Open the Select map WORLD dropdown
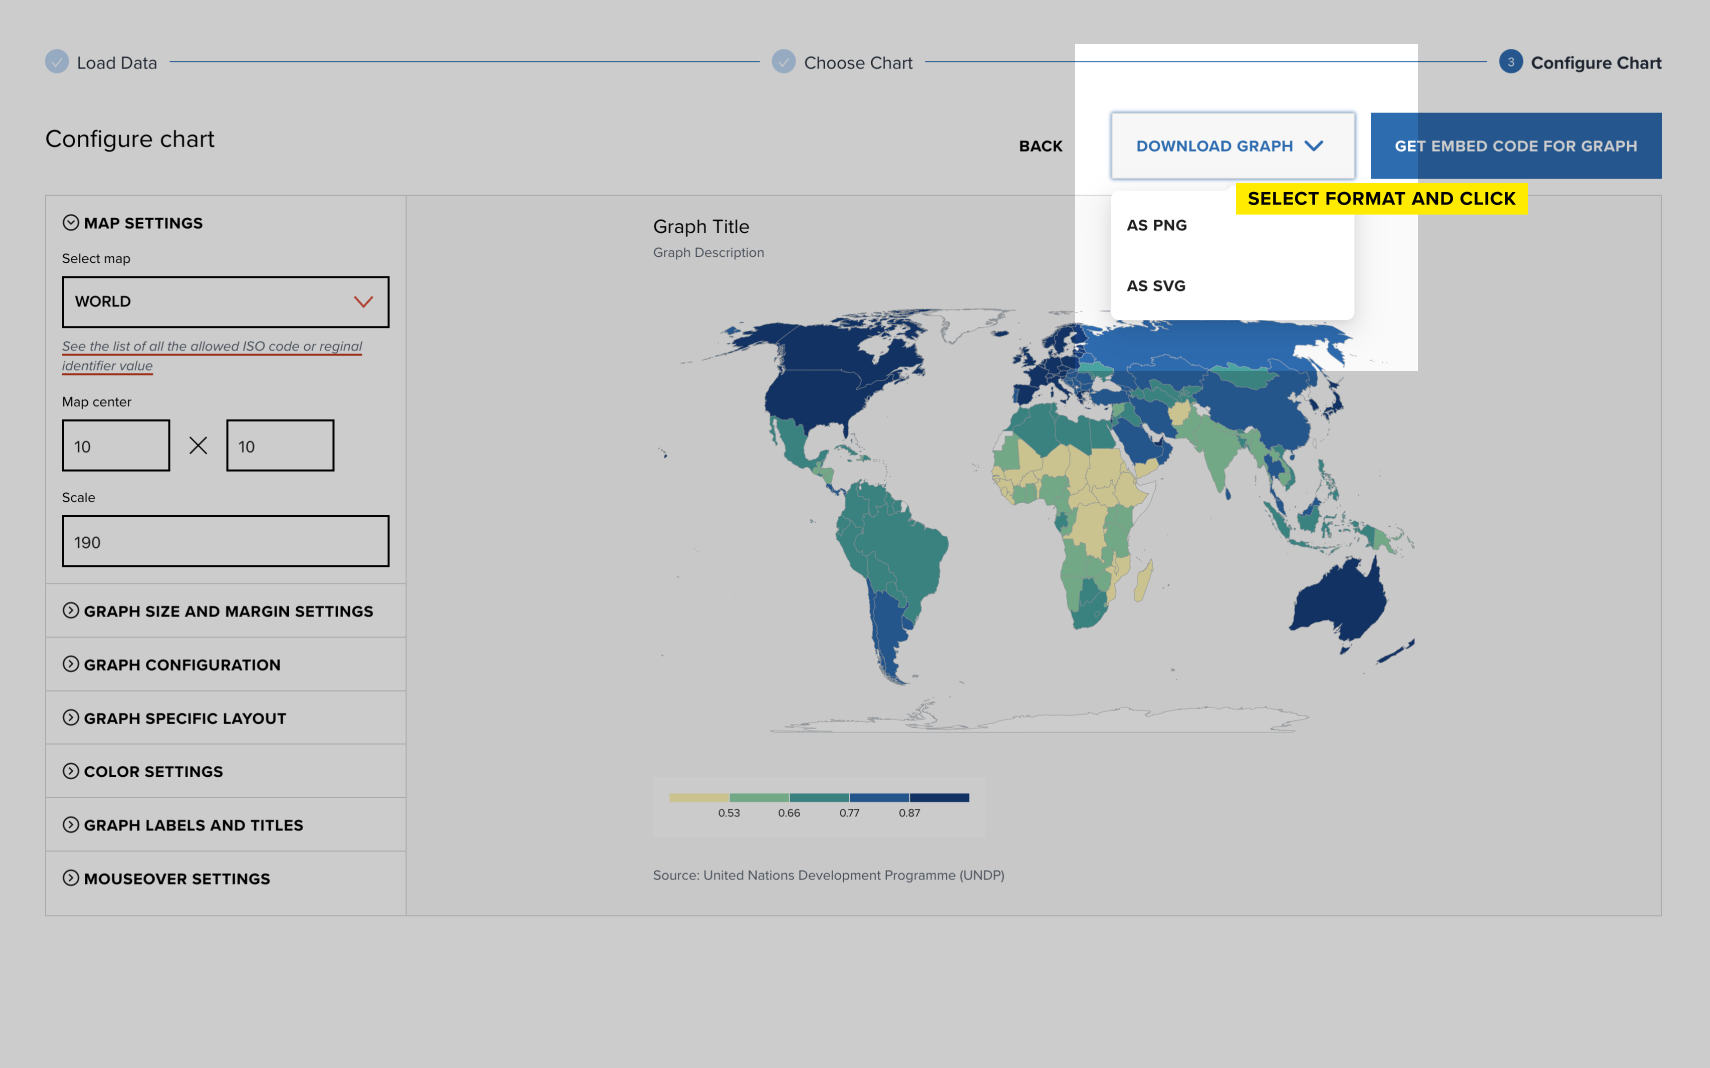Viewport: 1710px width, 1068px height. tap(226, 302)
